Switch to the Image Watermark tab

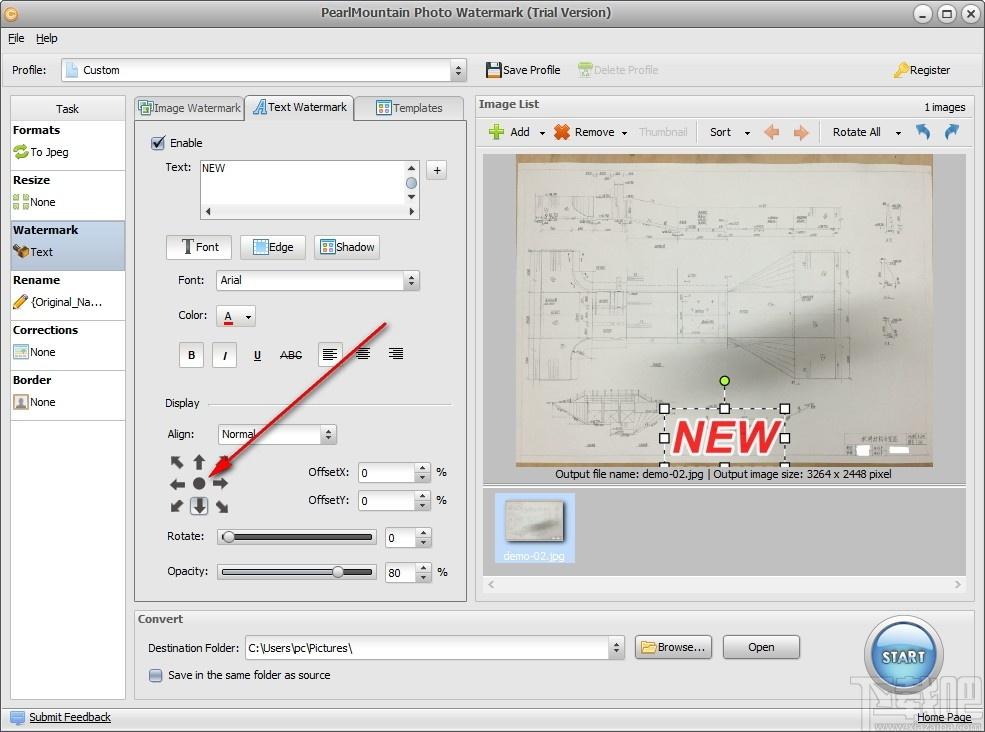coord(190,108)
